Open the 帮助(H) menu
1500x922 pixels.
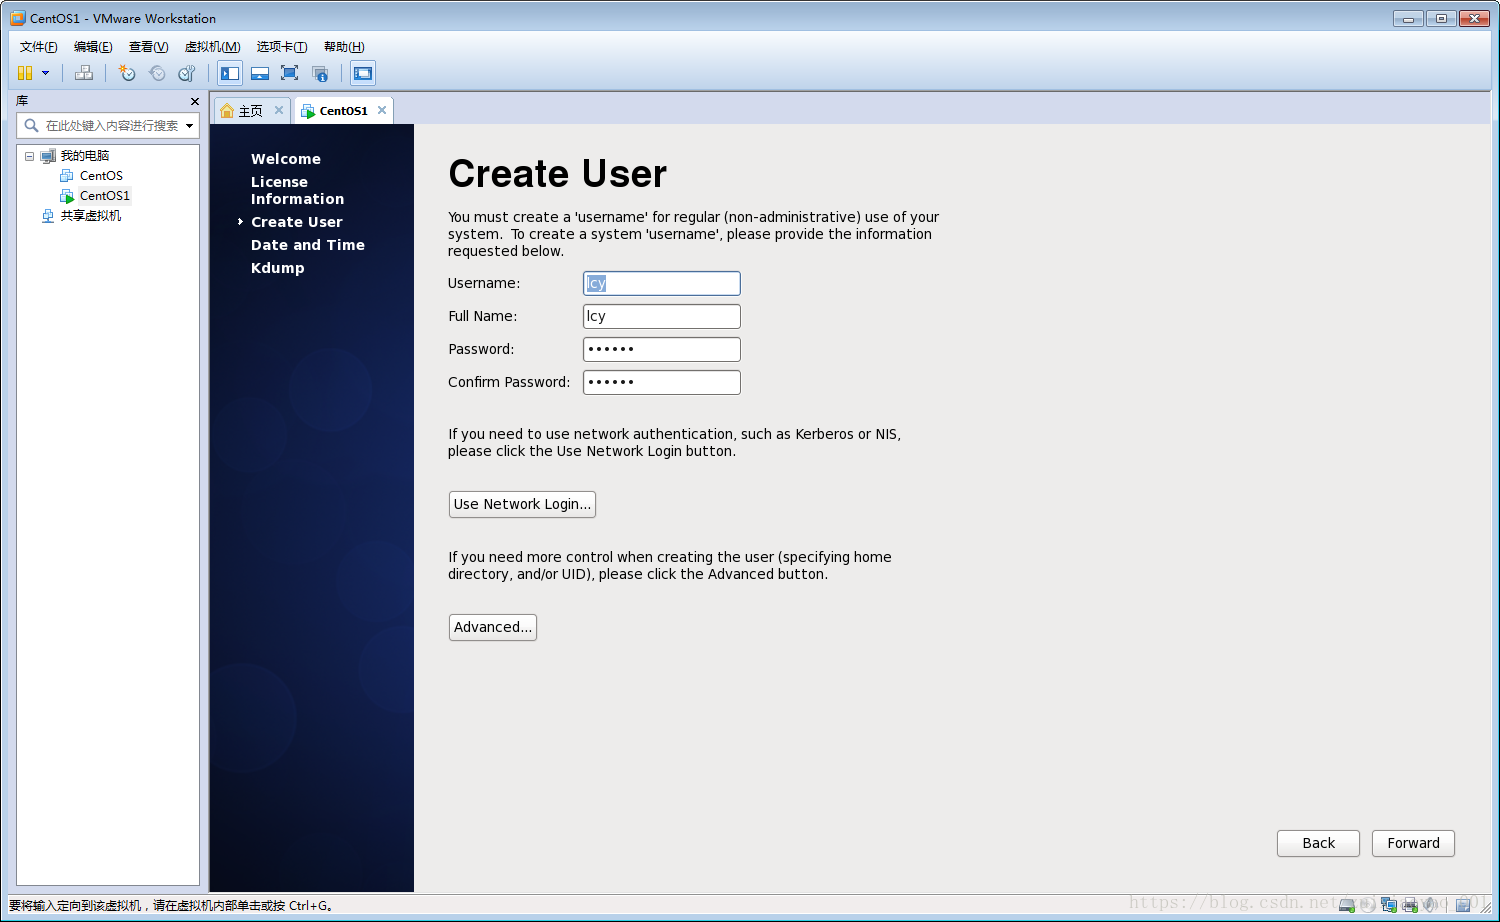point(344,47)
